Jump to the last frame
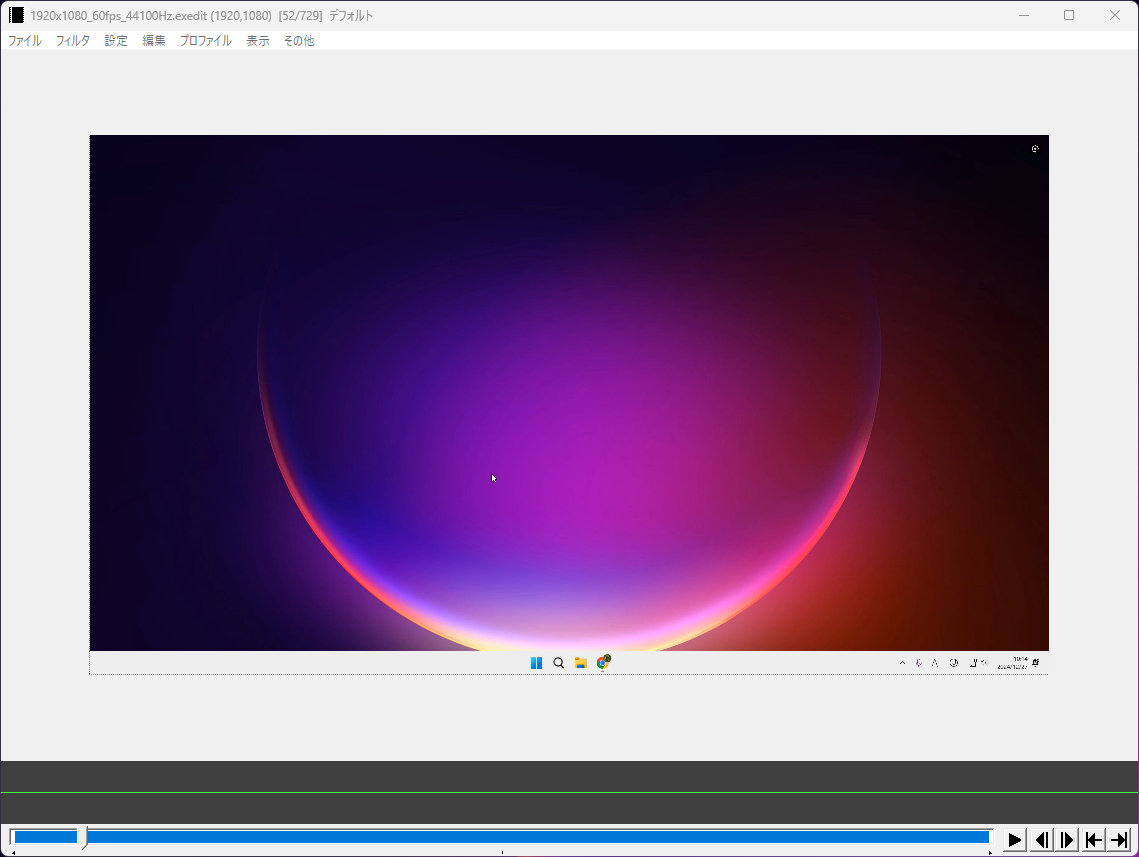Image resolution: width=1139 pixels, height=857 pixels. 1119,840
